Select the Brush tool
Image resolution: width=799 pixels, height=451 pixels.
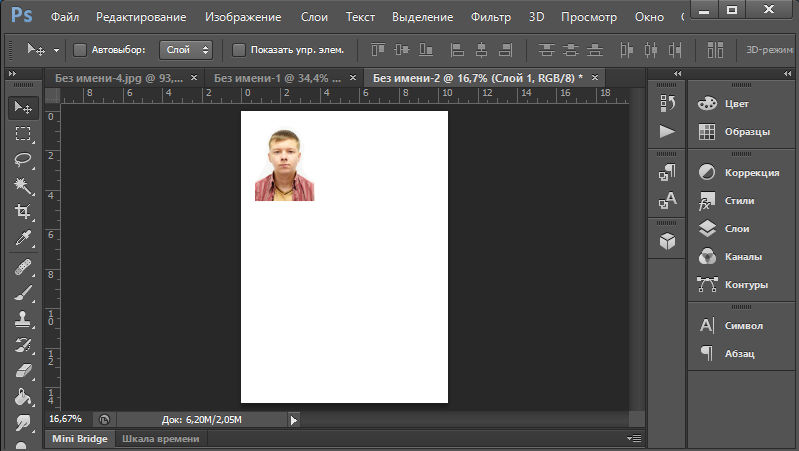pyautogui.click(x=23, y=292)
